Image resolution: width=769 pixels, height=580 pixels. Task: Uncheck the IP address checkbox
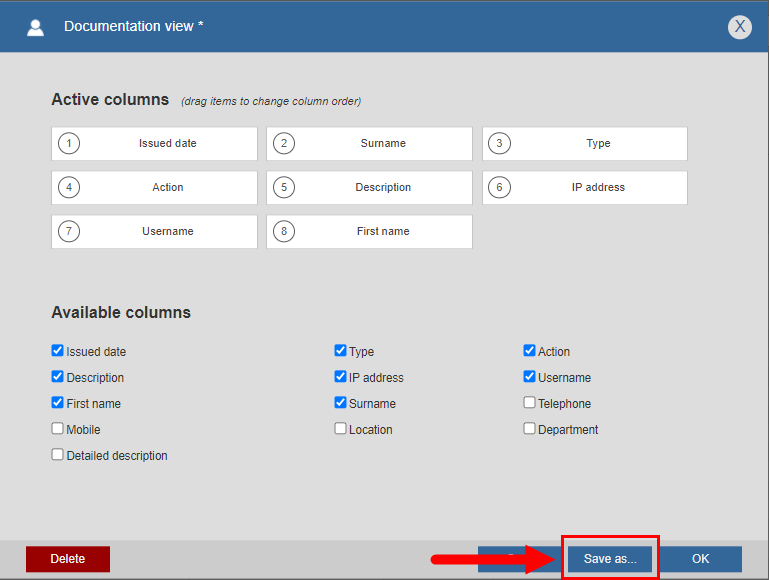coord(340,376)
